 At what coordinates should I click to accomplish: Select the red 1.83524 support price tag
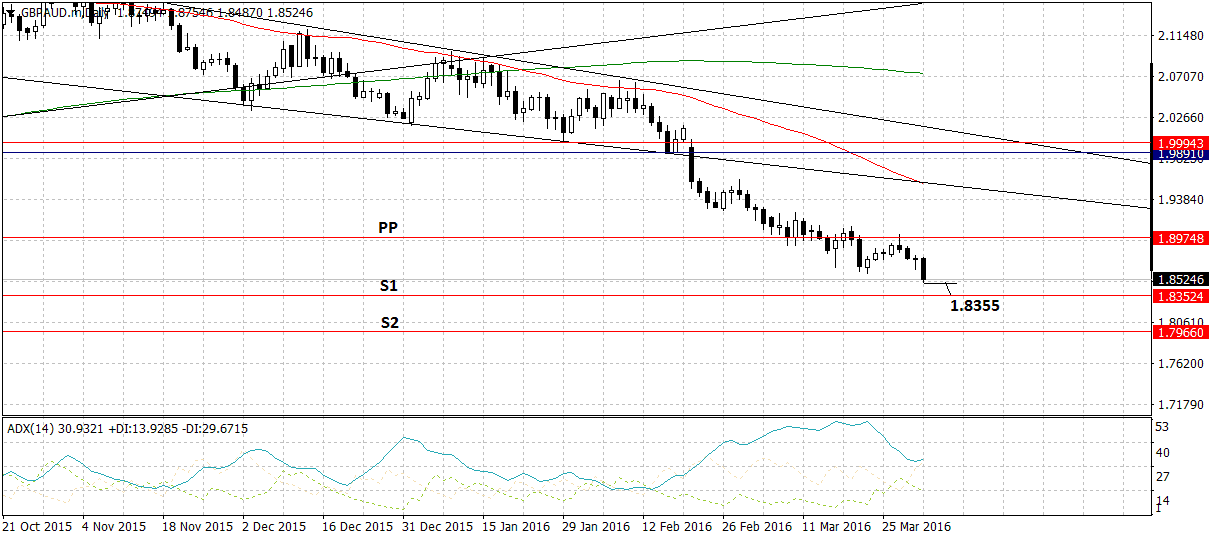(x=1181, y=296)
